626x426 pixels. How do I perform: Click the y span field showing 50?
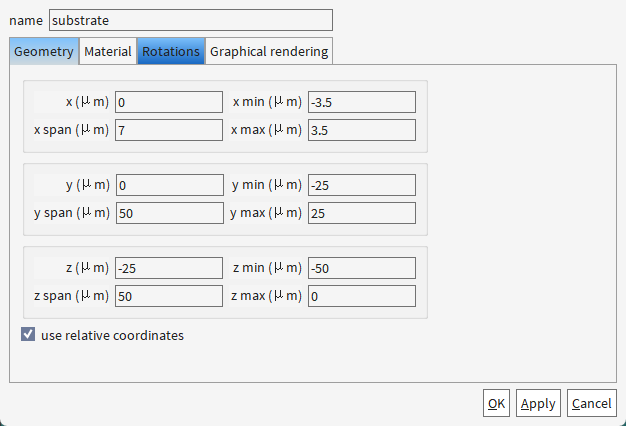[x=170, y=213]
